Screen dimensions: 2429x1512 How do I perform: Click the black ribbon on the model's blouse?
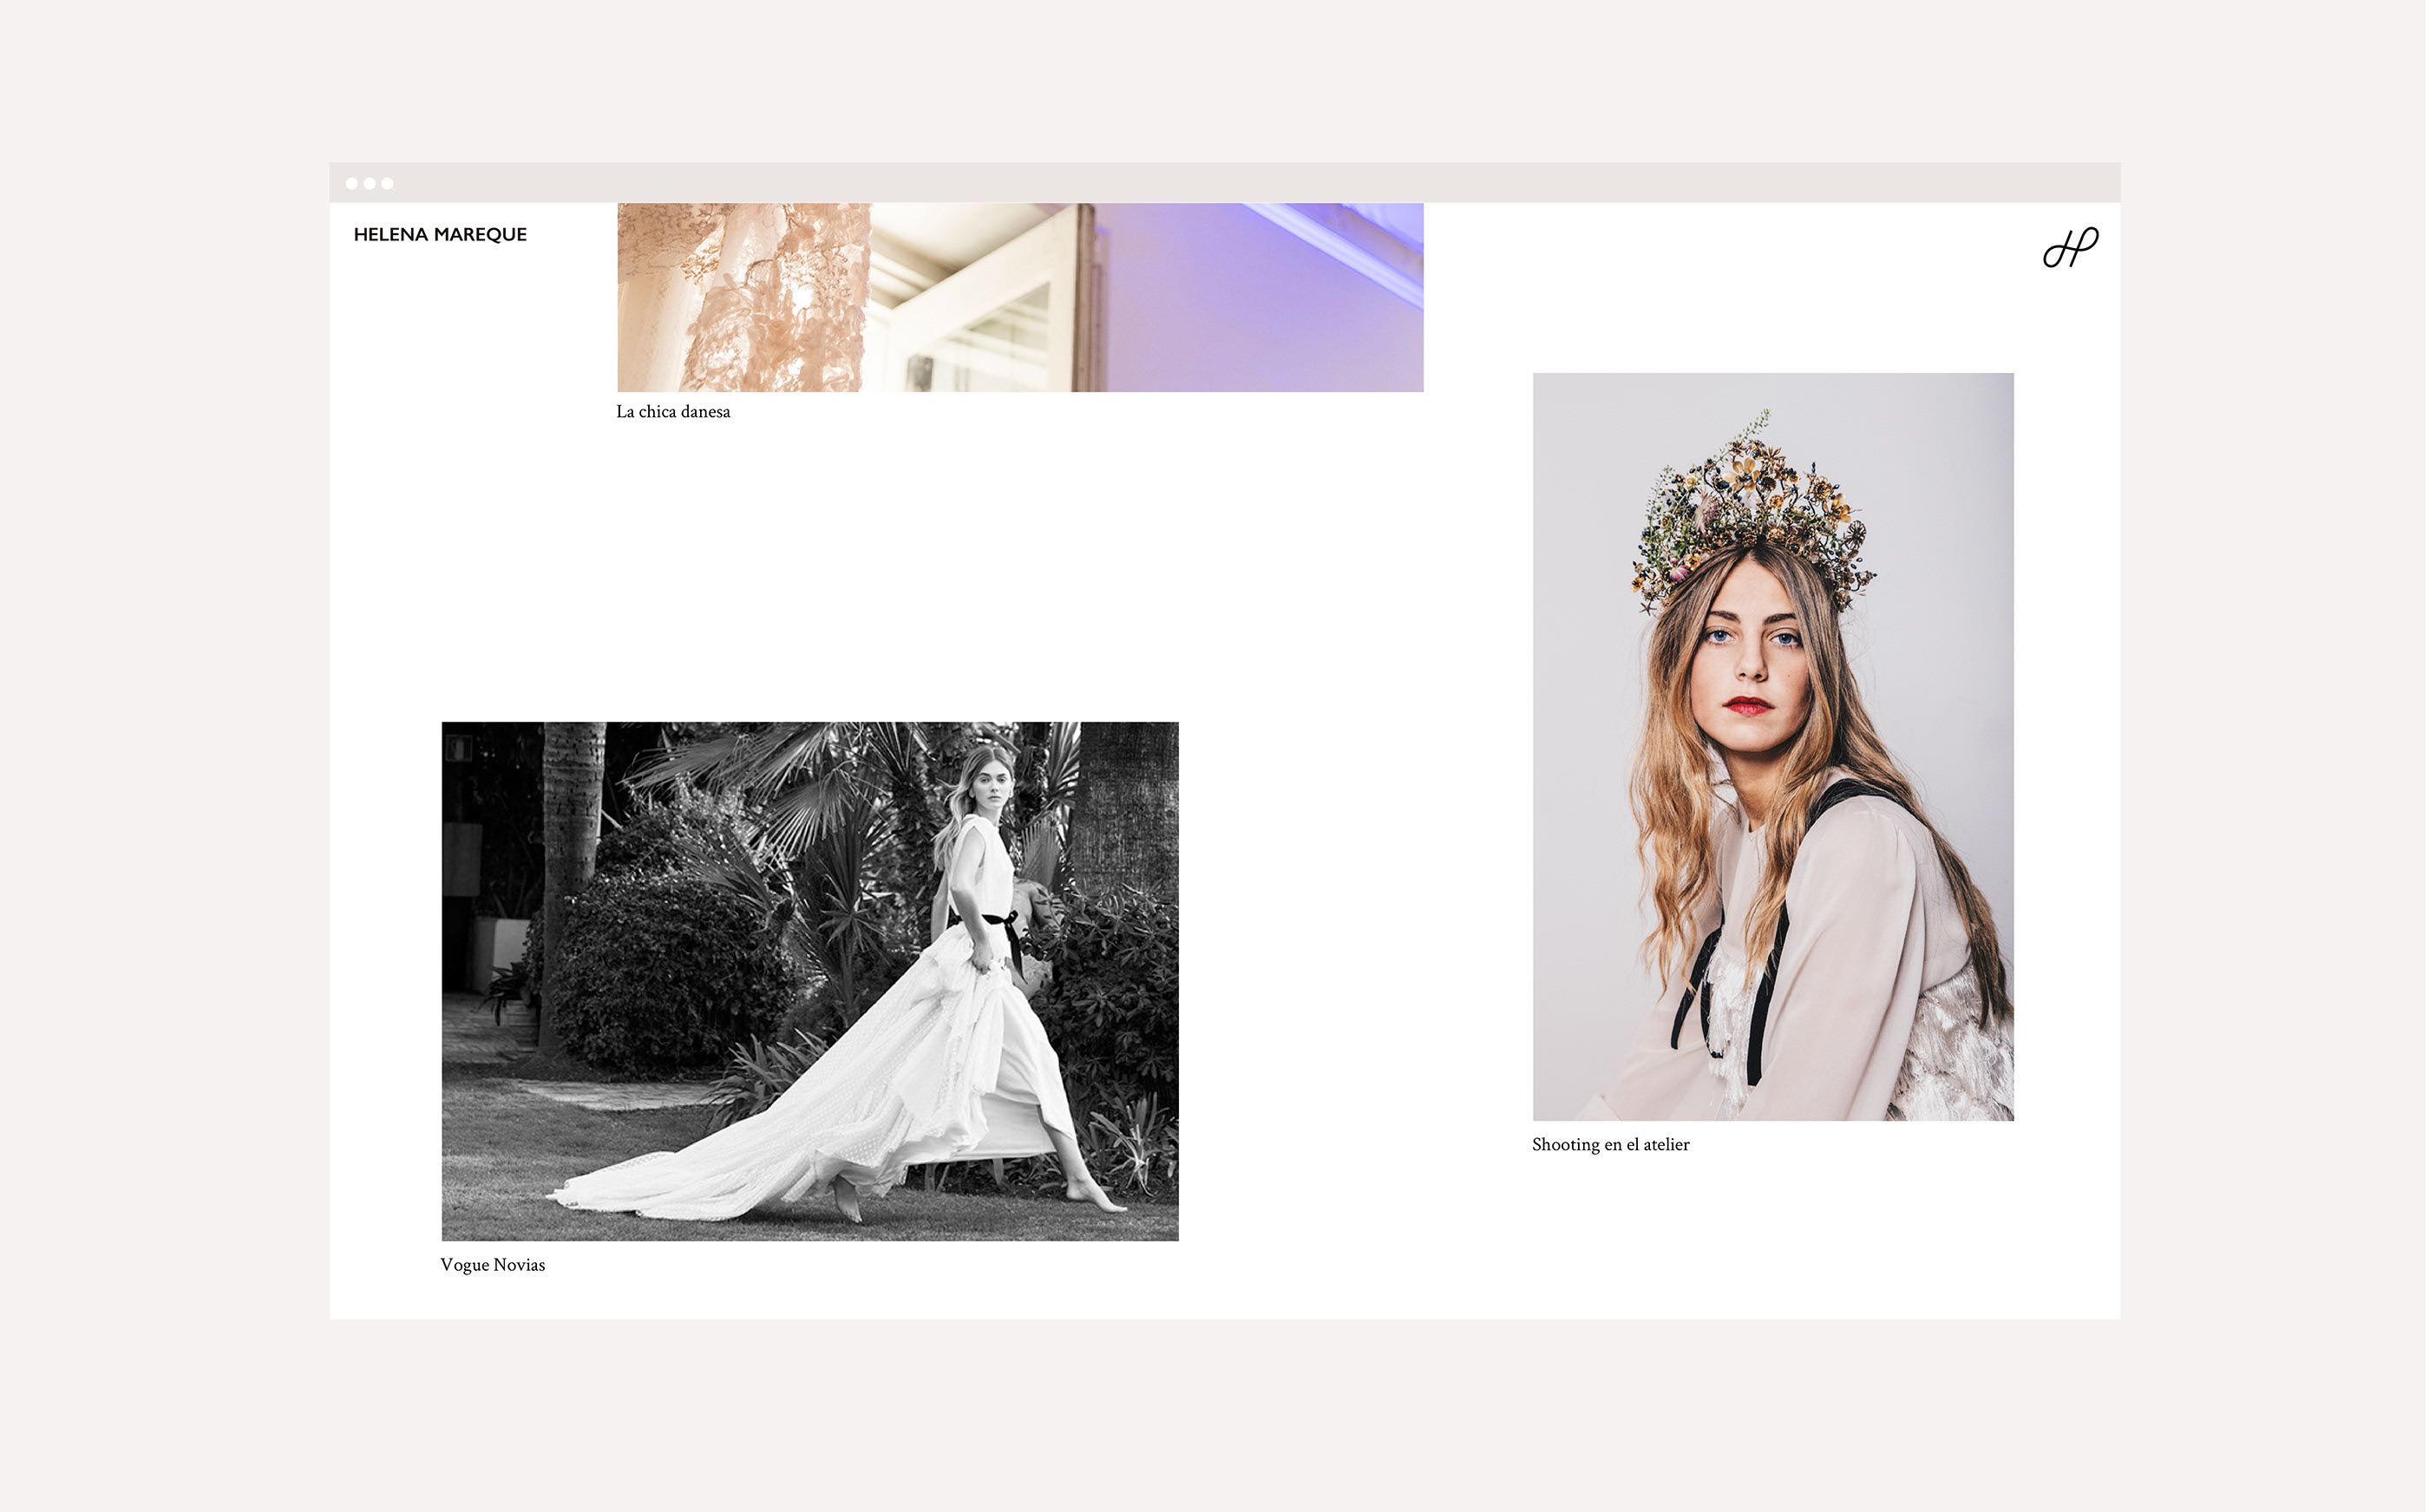[1765, 1000]
